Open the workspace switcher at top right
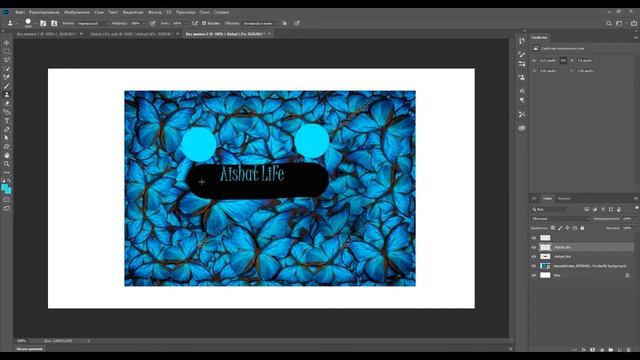Screen dimensions: 640x360 pos(620,23)
